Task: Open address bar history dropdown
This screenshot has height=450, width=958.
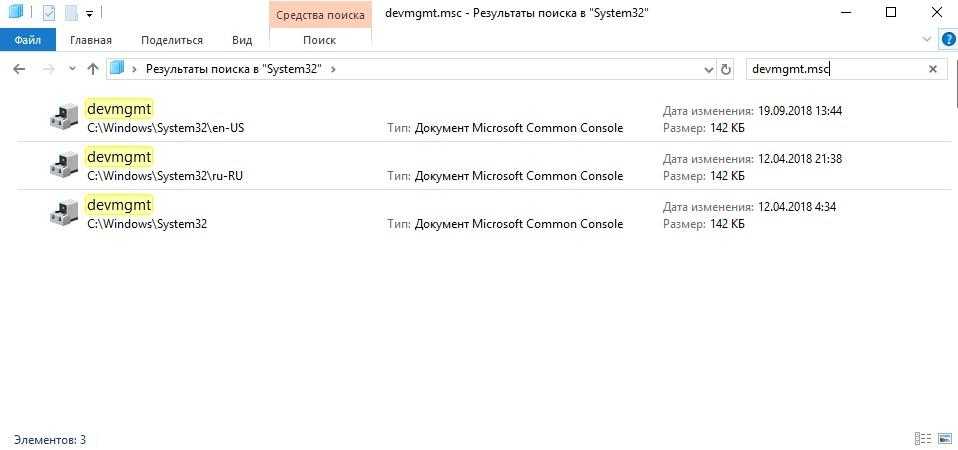Action: point(708,69)
